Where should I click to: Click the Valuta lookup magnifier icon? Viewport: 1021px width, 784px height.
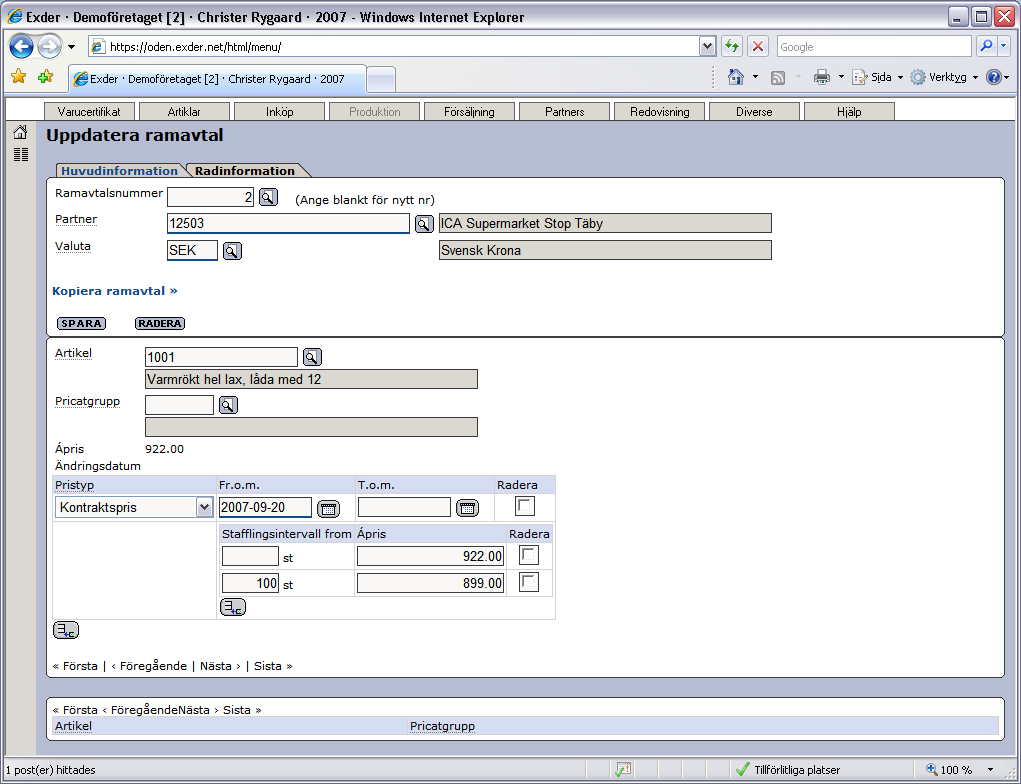click(x=232, y=251)
